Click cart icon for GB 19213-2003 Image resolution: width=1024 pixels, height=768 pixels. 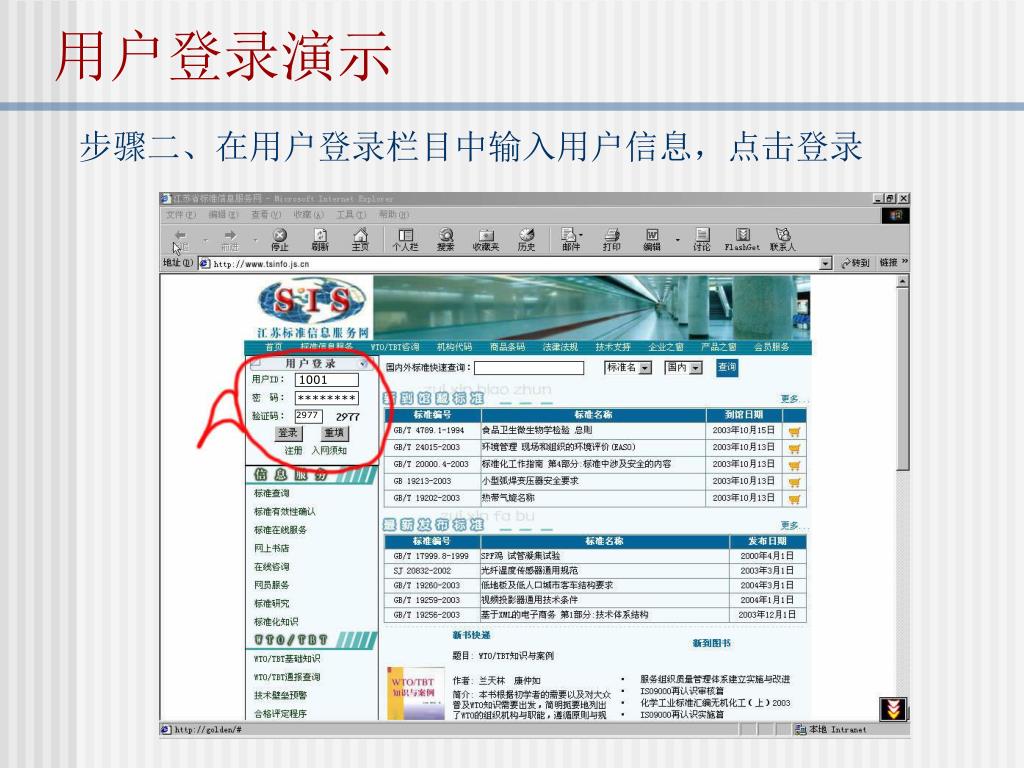794,482
